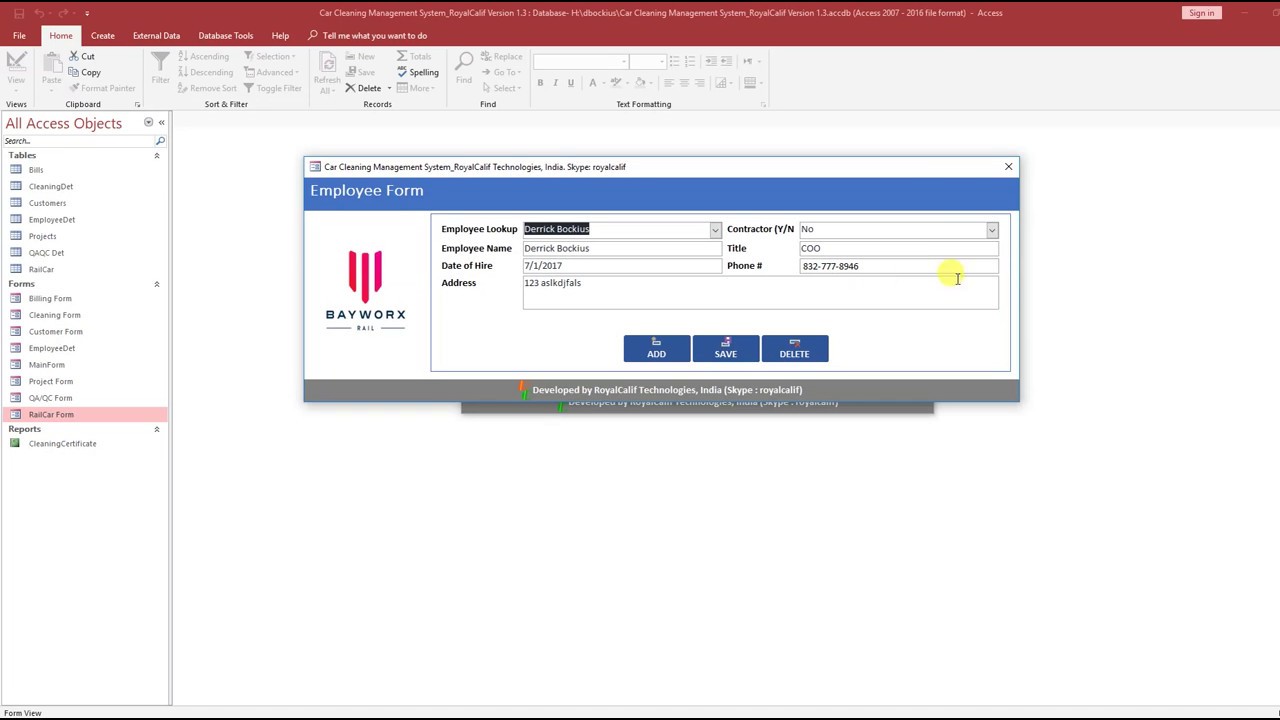Open Clipboard group dialog launcher
This screenshot has width=1280, height=720.
[137, 104]
